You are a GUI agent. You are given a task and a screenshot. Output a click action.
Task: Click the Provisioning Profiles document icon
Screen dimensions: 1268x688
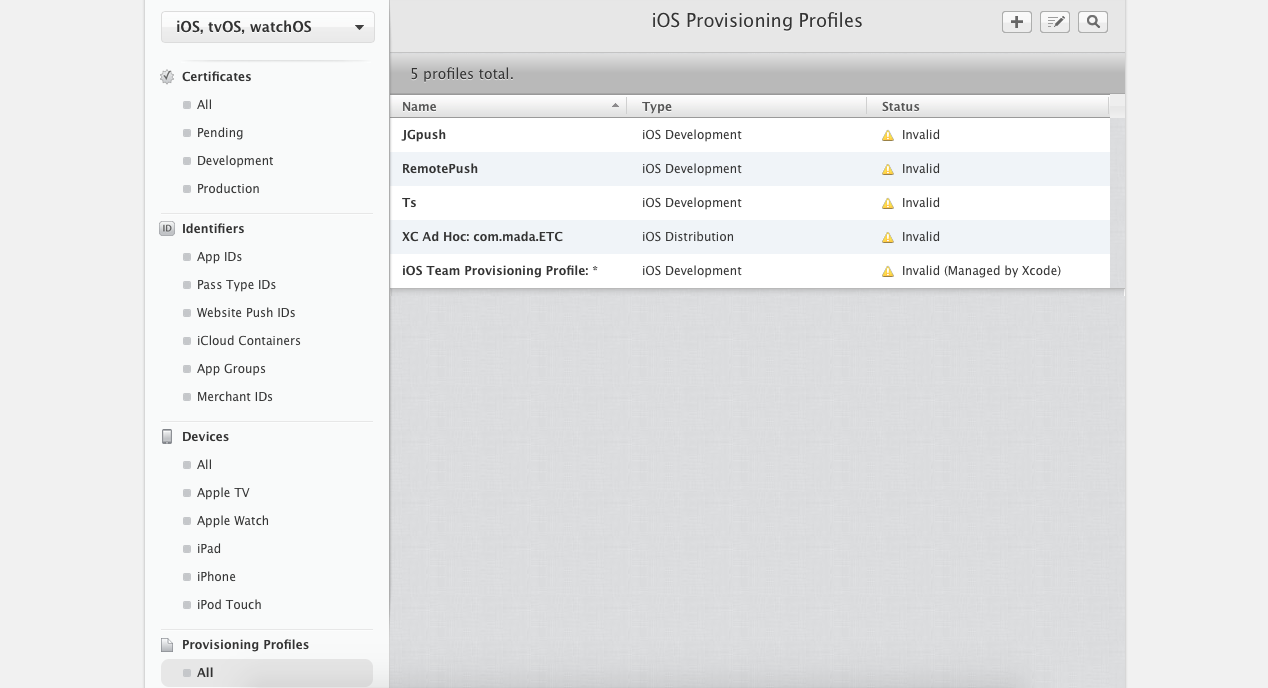pyautogui.click(x=167, y=645)
